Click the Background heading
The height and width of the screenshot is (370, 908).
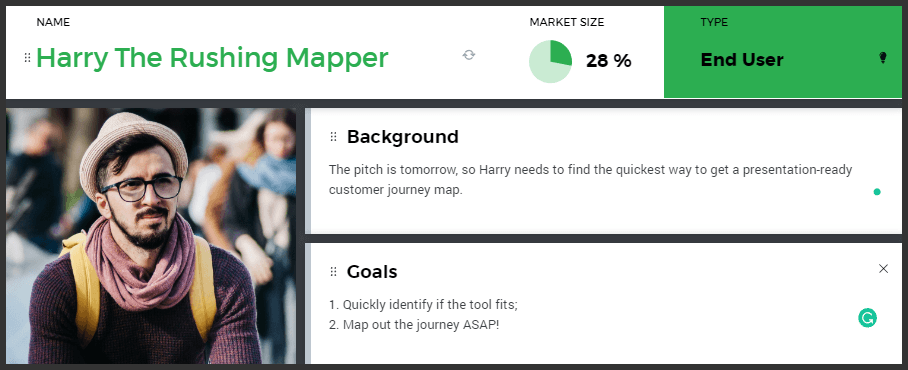pyautogui.click(x=402, y=137)
